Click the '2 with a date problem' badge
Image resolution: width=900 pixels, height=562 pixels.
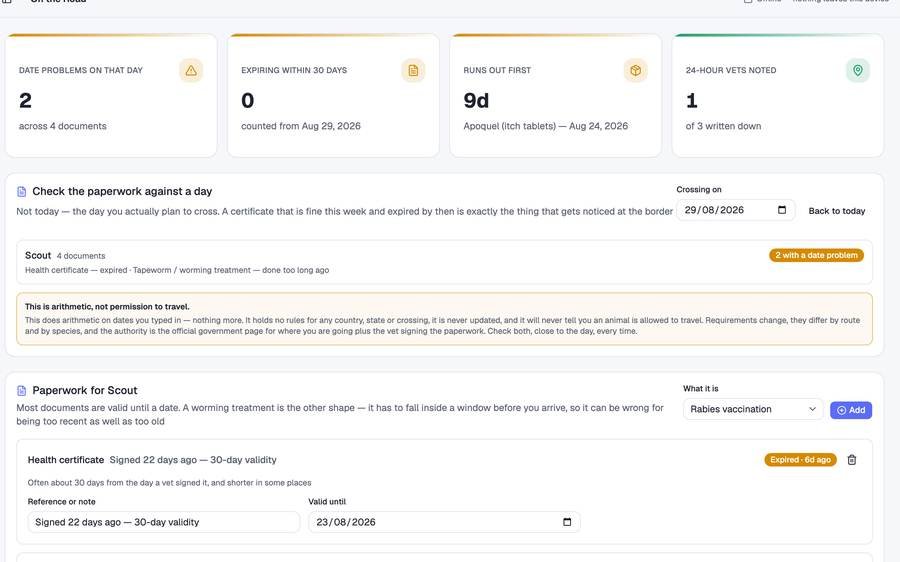click(816, 255)
